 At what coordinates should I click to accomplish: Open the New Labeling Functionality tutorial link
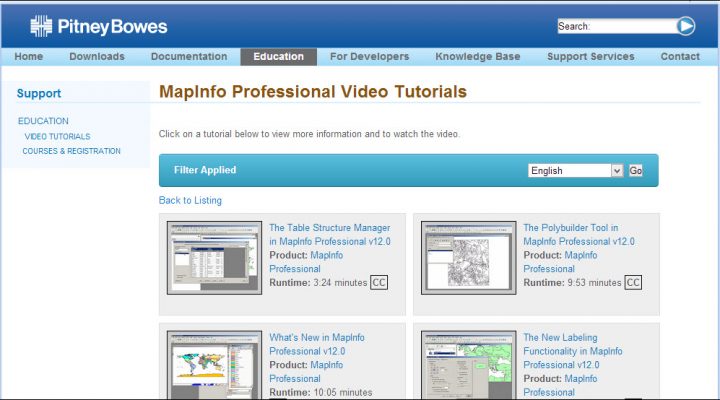pos(573,351)
